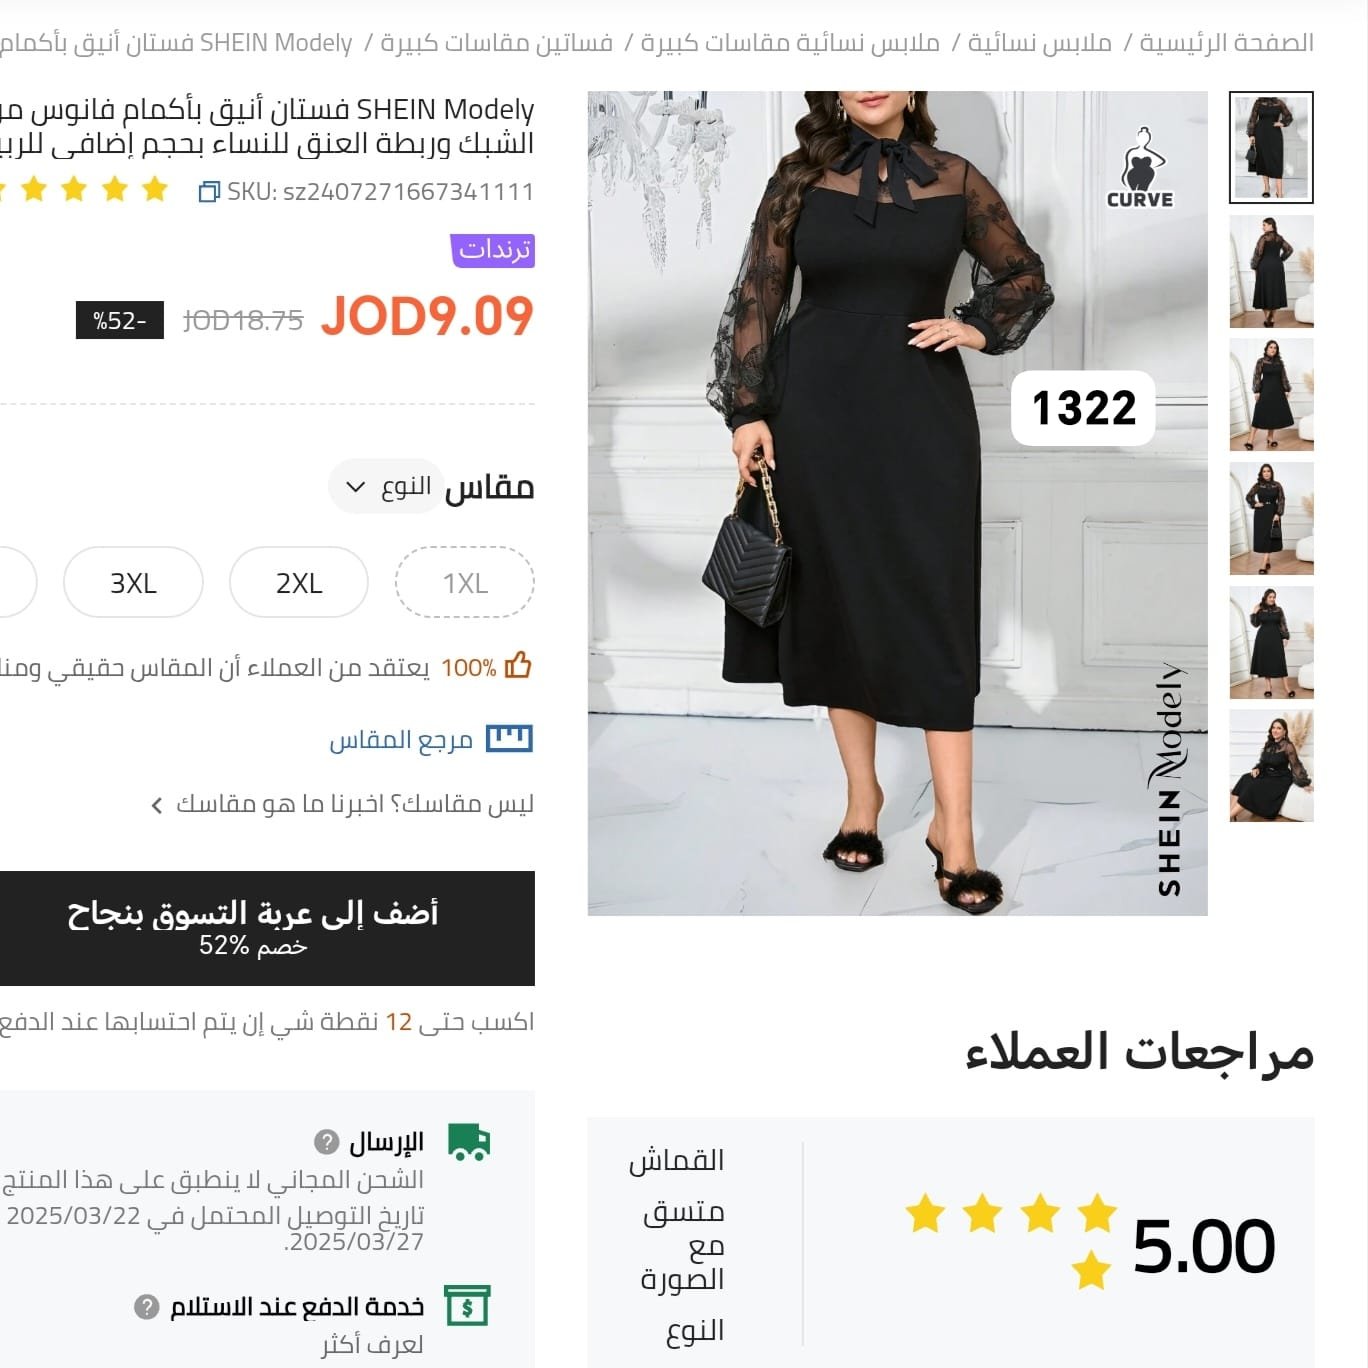1368x1368 pixels.
Task: Click the size guide ruler icon
Action: [x=509, y=739]
